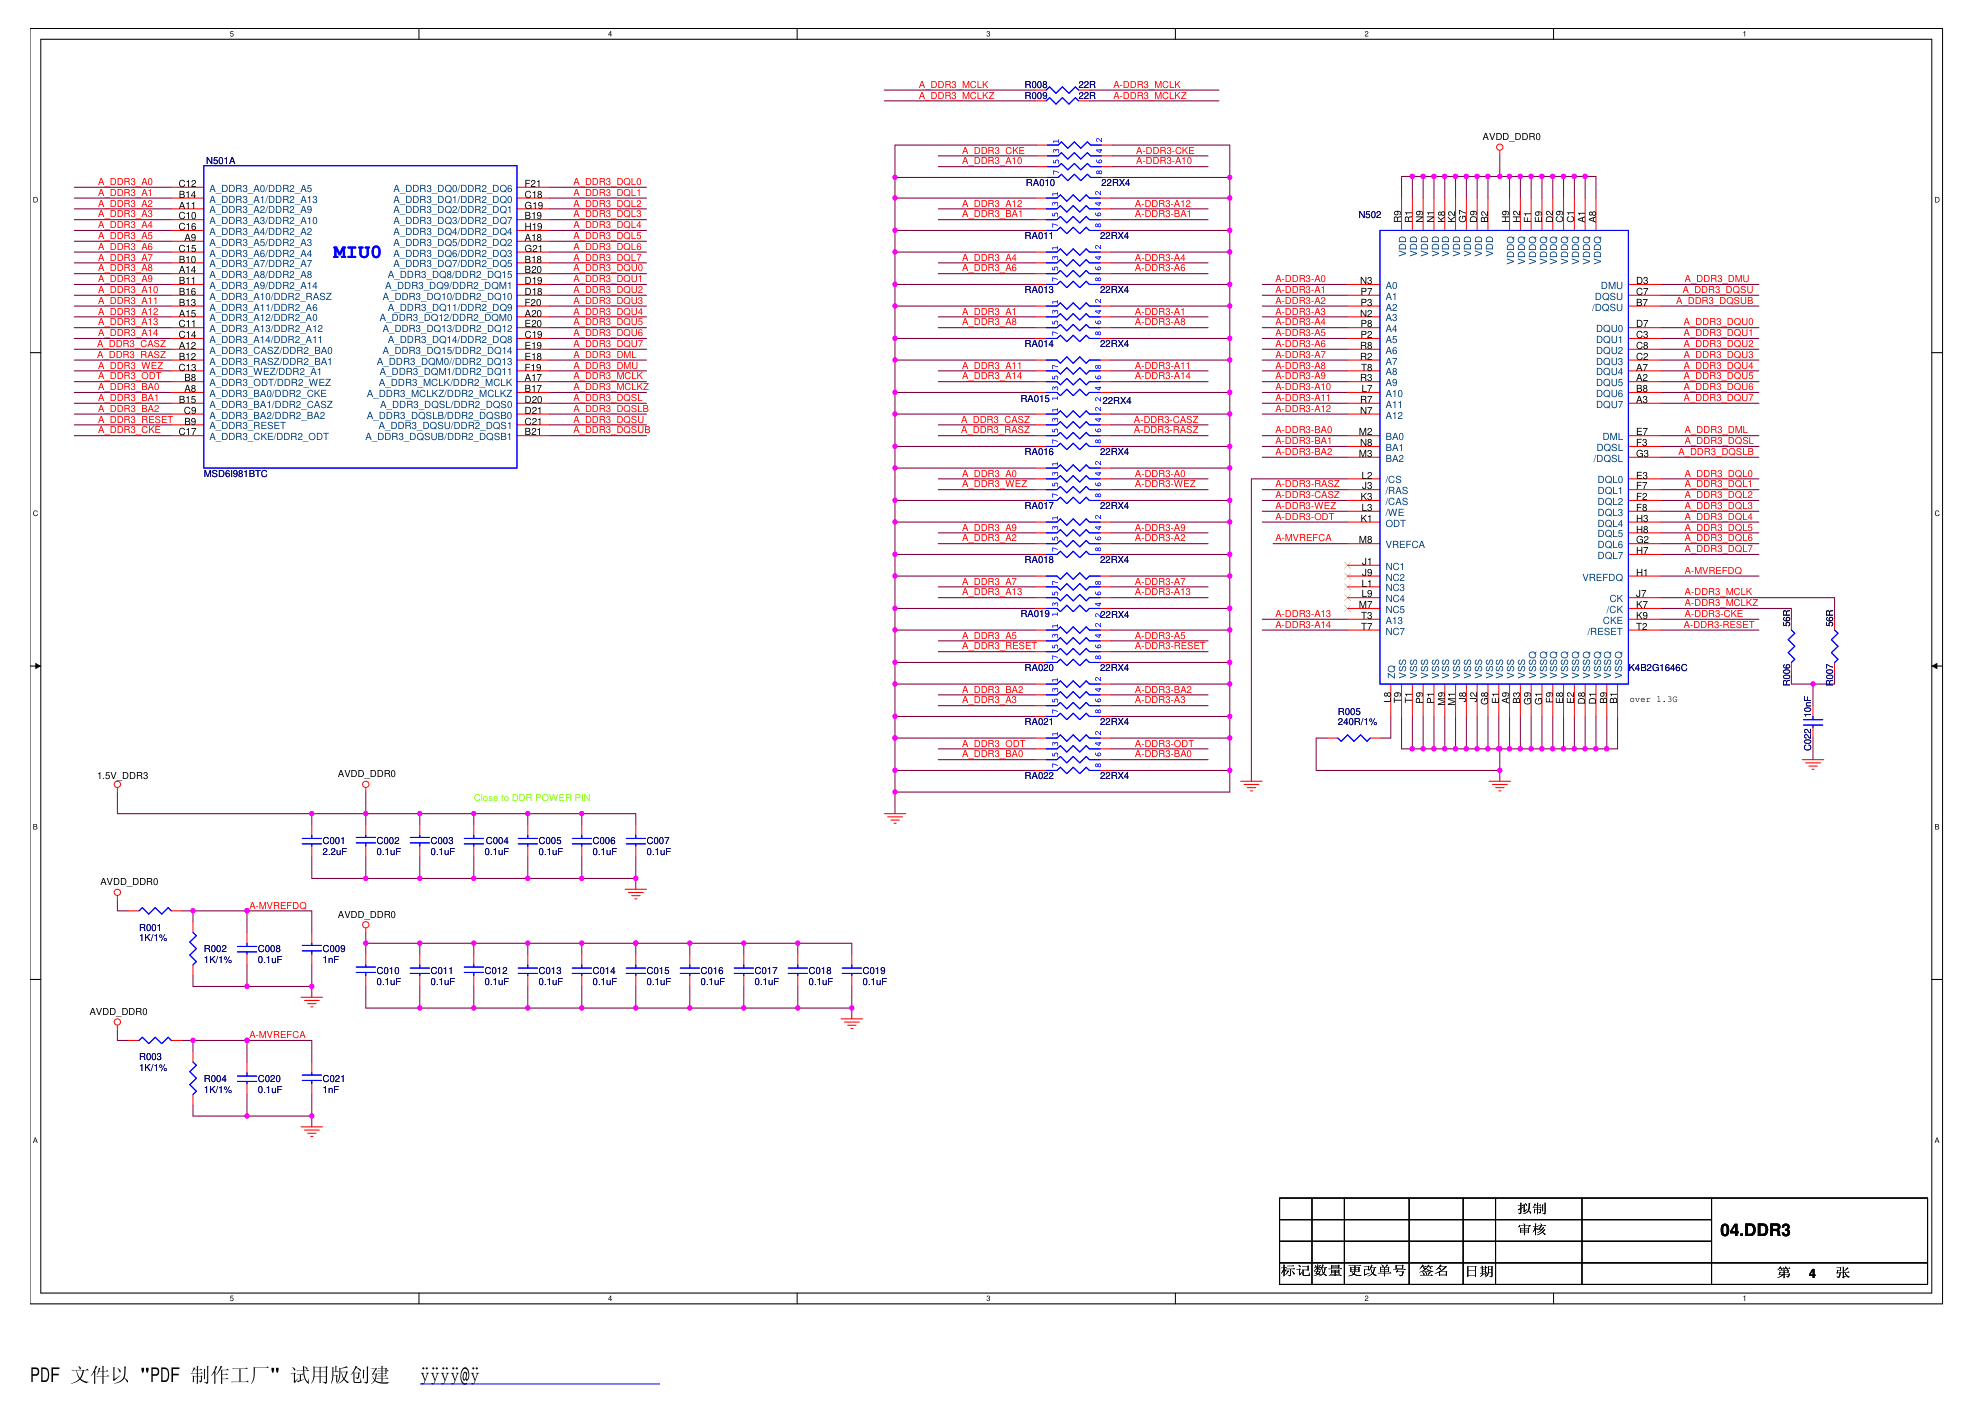The width and height of the screenshot is (1984, 1402).
Task: Click capacitor C007 label
Action: point(658,841)
